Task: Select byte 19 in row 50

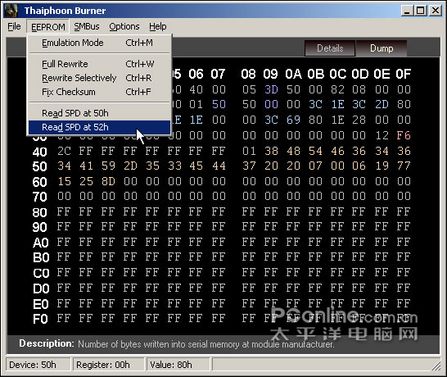Action: 382,166
